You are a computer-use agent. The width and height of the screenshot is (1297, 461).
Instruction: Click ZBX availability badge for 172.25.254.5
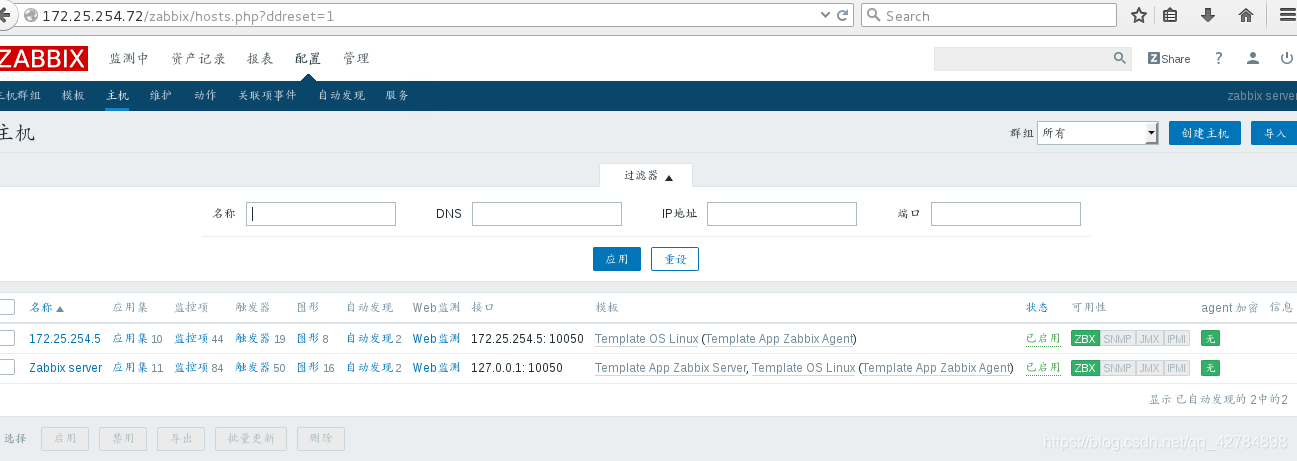click(1084, 339)
